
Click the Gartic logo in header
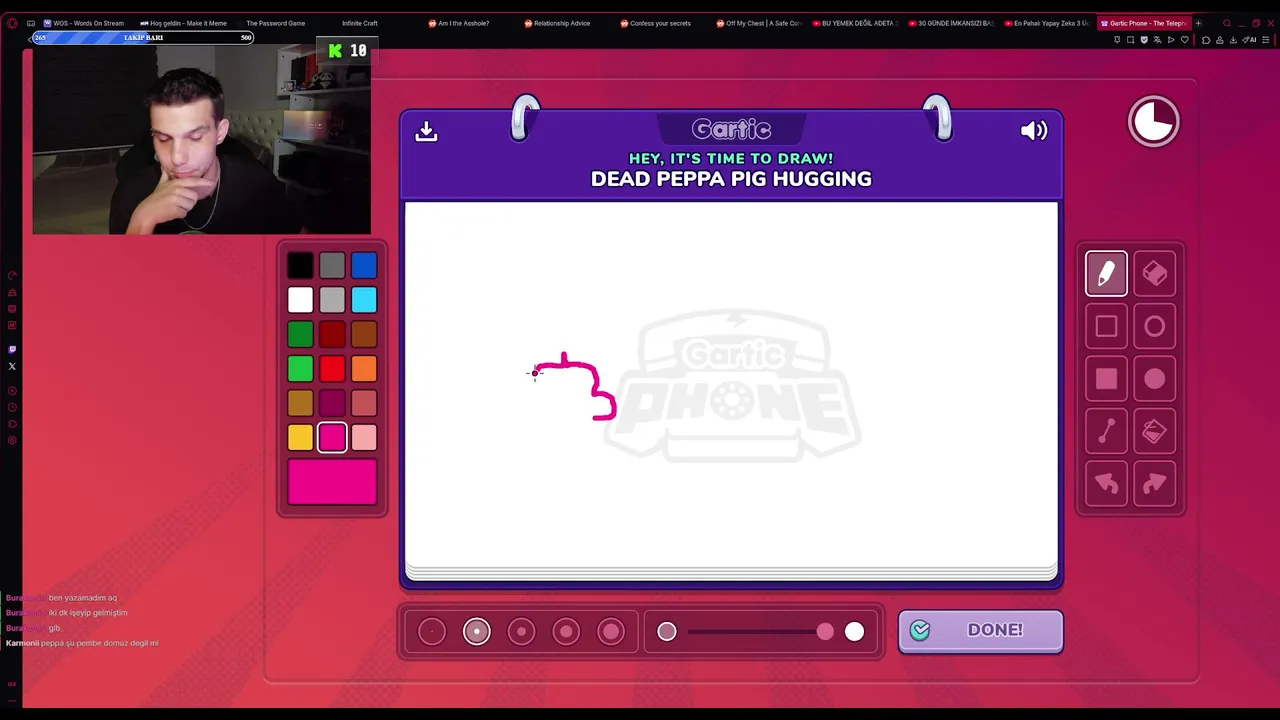(731, 129)
